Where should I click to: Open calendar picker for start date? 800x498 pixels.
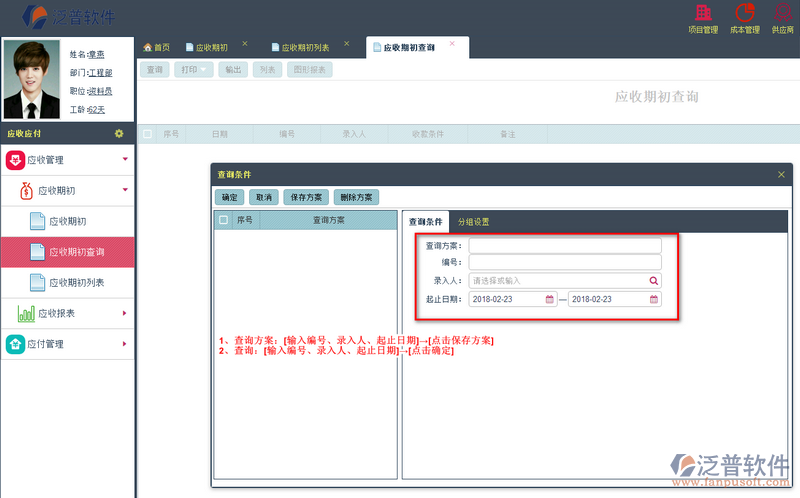point(549,299)
